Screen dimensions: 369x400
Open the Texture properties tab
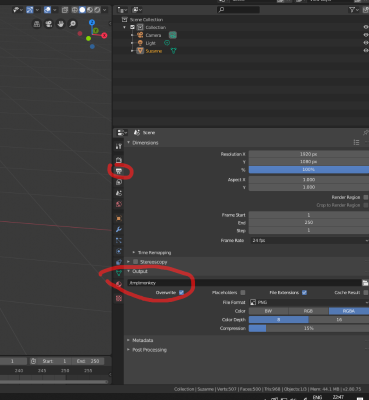pyautogui.click(x=119, y=298)
